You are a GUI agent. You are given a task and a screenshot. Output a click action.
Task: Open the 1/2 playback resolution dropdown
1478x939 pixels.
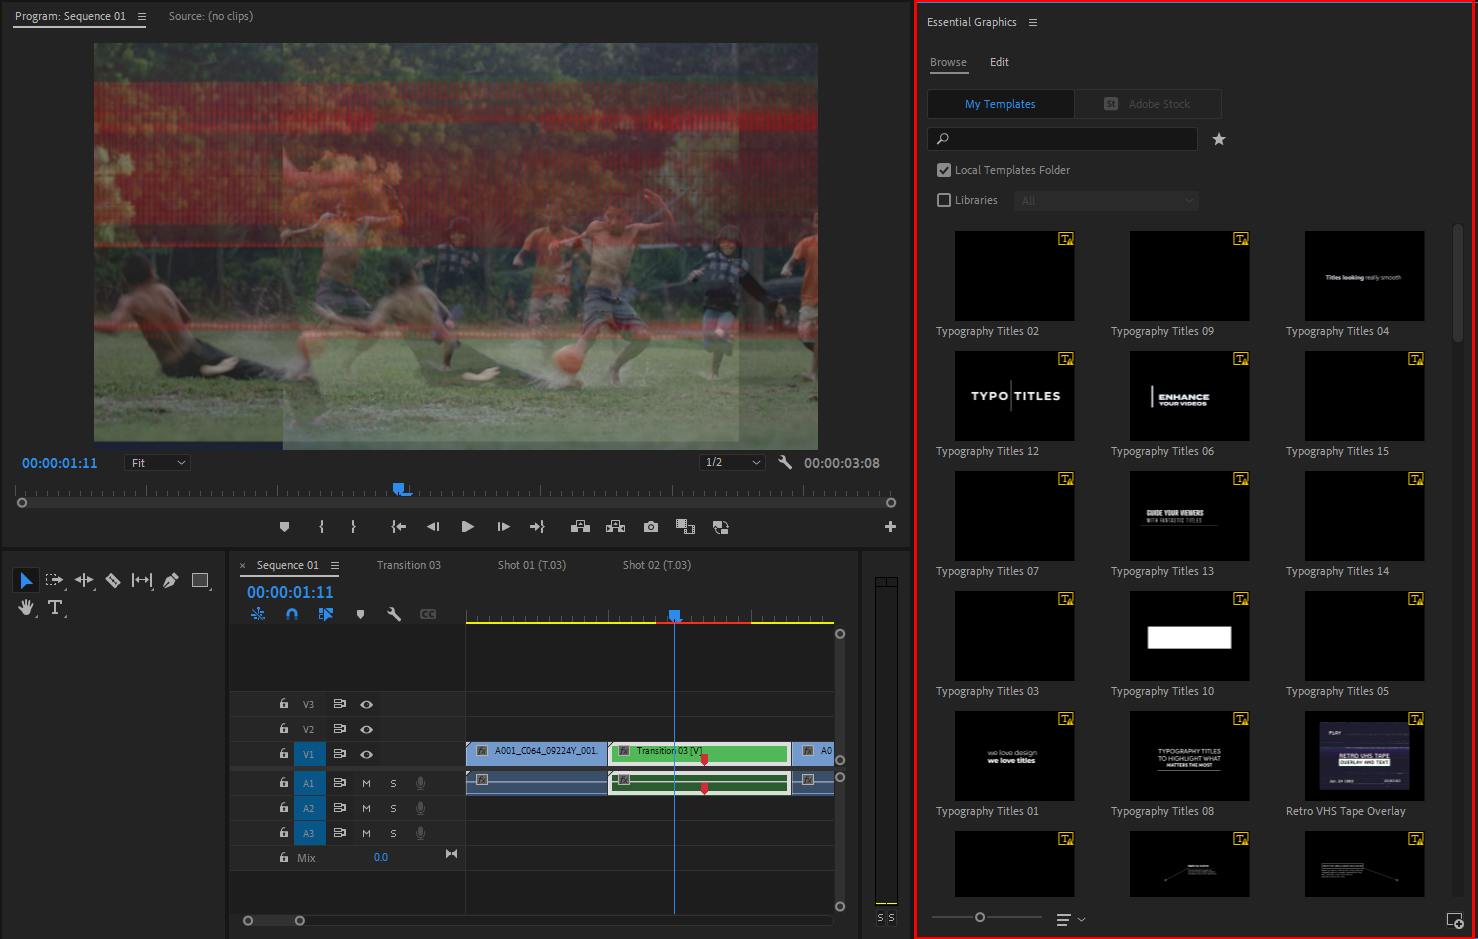(x=732, y=461)
